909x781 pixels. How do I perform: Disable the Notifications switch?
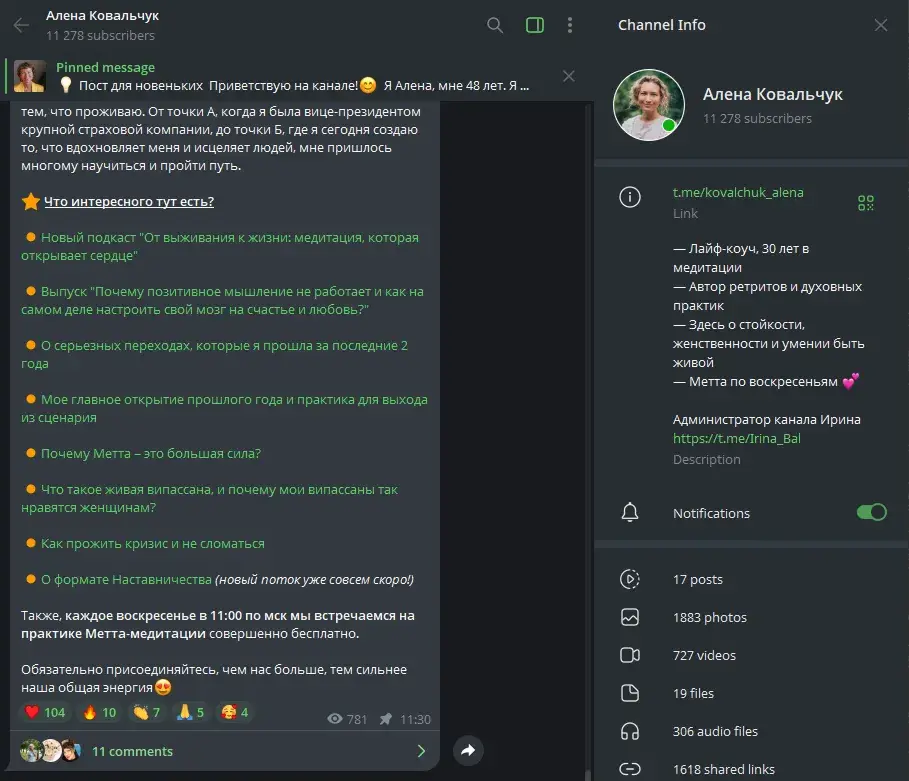coord(871,513)
